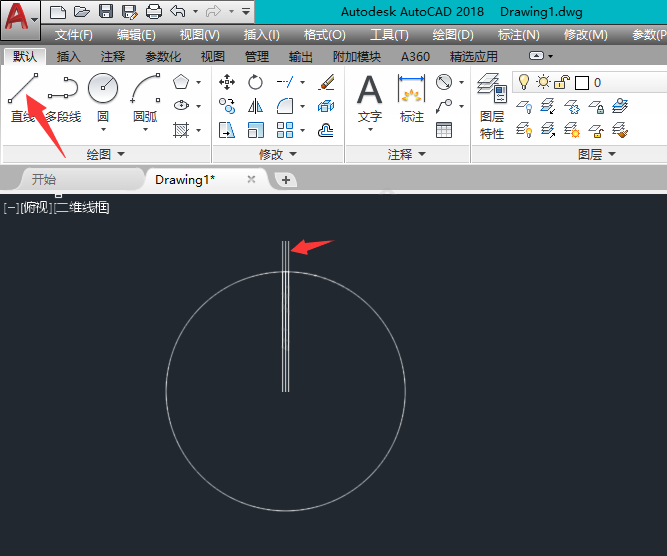The image size is (667, 556).
Task: Select the Trim tool
Action: point(285,82)
